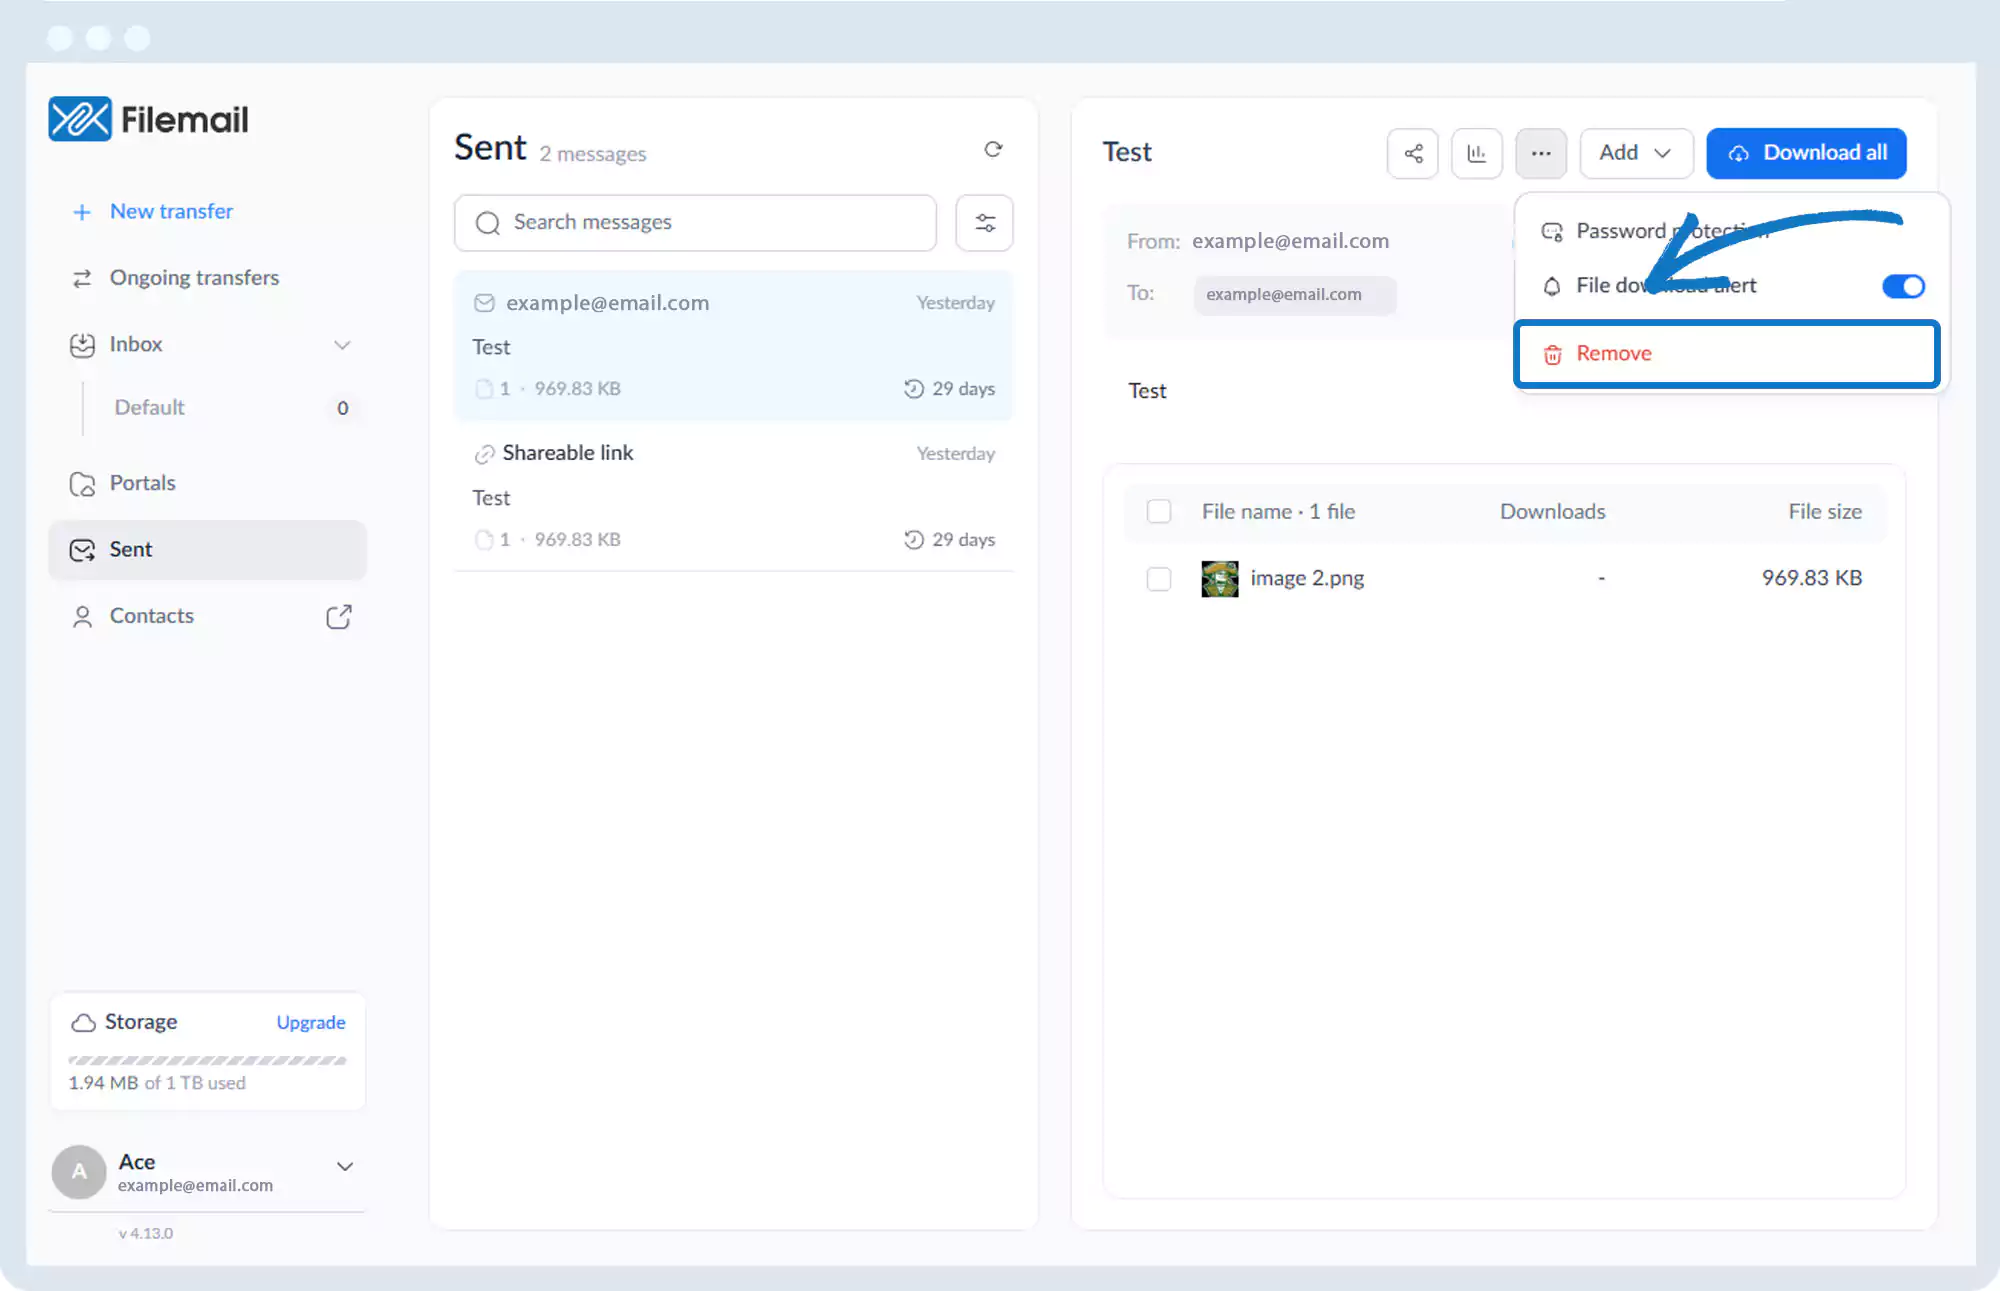This screenshot has height=1291, width=2000.
Task: Check the image 2.png file checkbox
Action: point(1158,578)
